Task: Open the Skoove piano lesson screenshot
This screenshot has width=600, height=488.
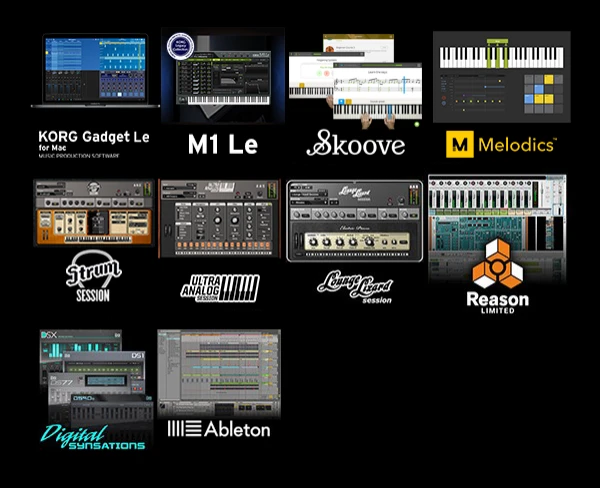Action: [355, 81]
